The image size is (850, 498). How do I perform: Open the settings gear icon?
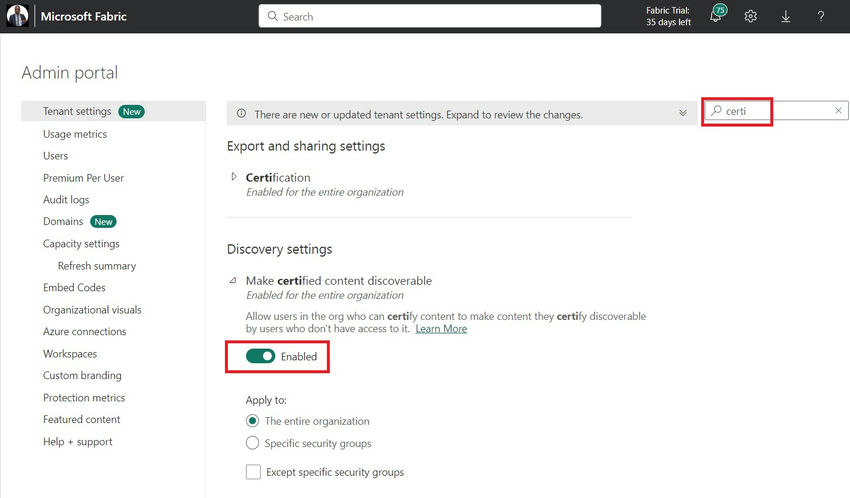coord(751,17)
